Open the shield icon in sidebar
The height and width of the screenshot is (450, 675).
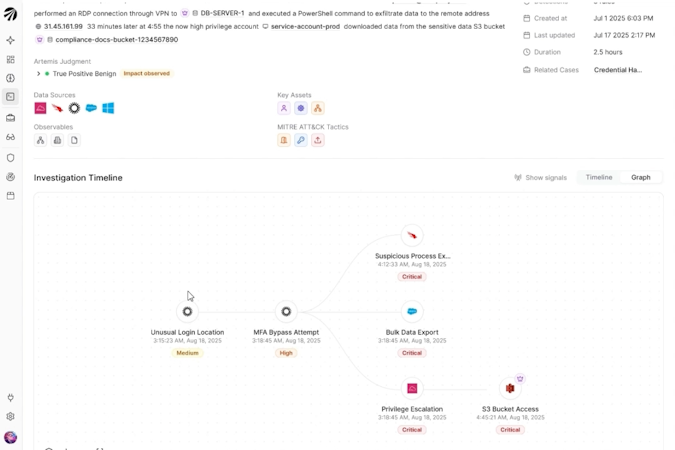pos(11,158)
